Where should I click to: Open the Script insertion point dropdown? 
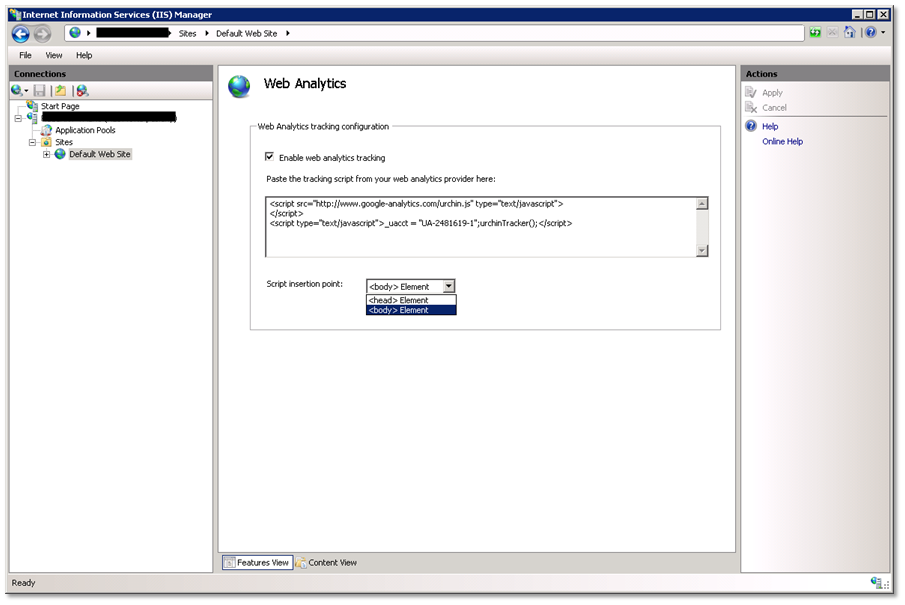(449, 286)
